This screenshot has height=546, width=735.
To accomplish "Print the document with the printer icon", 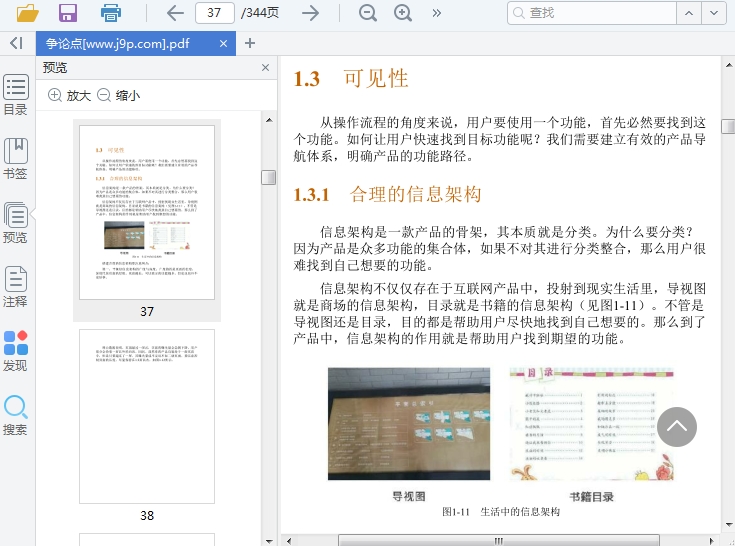I will tap(111, 13).
